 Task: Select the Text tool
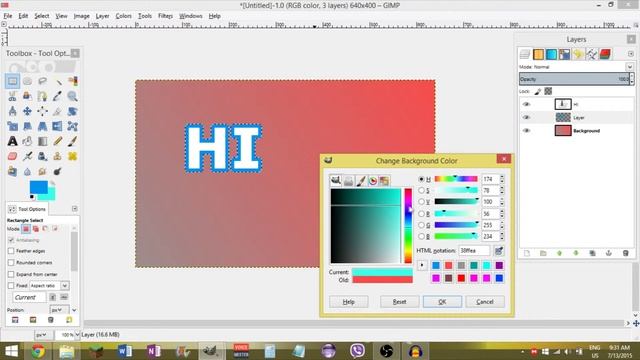coord(12,141)
